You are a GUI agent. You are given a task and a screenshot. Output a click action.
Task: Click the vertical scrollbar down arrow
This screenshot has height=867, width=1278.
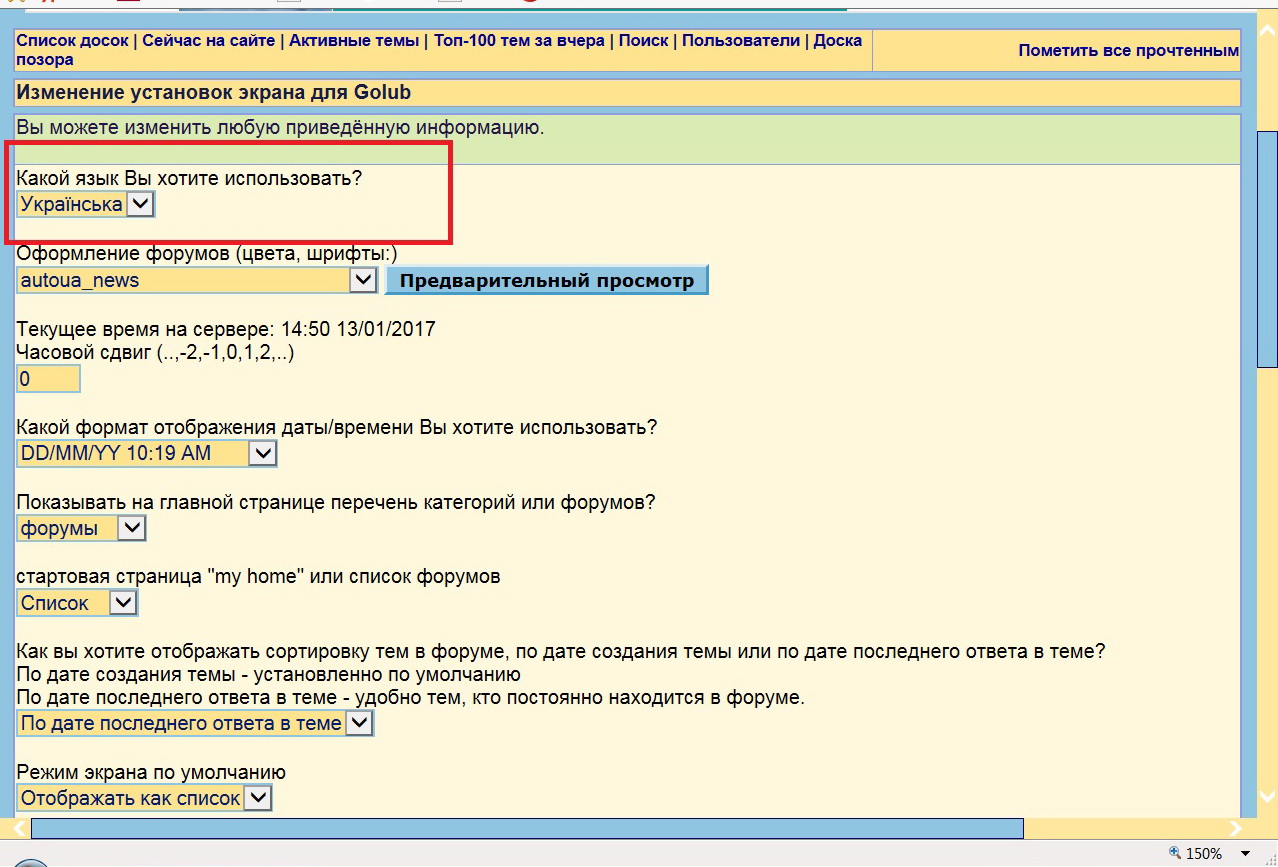pos(1267,797)
